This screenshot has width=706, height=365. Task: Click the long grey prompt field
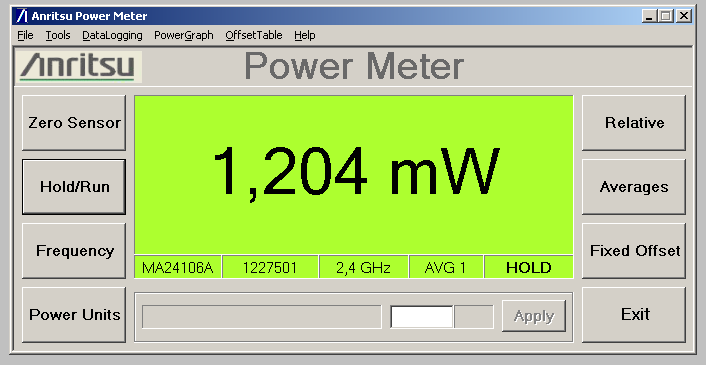pyautogui.click(x=262, y=317)
